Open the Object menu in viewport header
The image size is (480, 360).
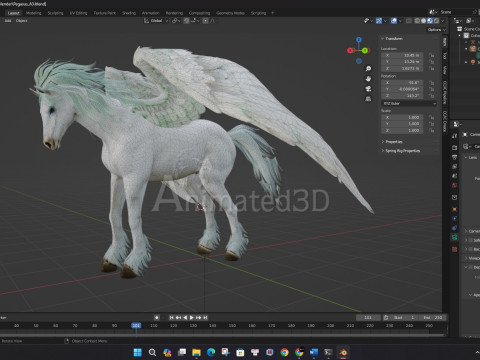tap(21, 21)
